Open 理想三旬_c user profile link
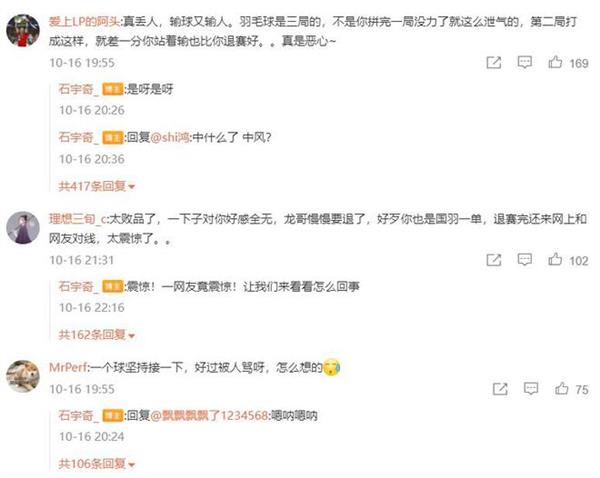This screenshot has height=478, width=600. pos(78,219)
